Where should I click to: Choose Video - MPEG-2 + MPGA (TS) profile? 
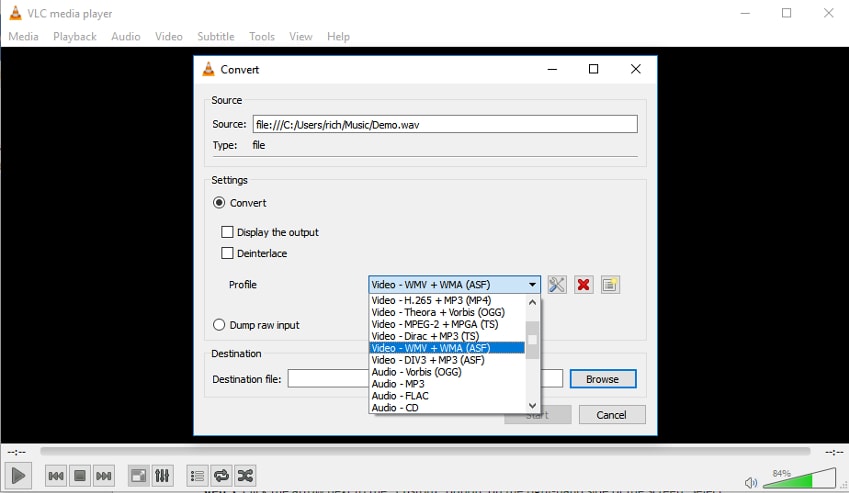447,324
